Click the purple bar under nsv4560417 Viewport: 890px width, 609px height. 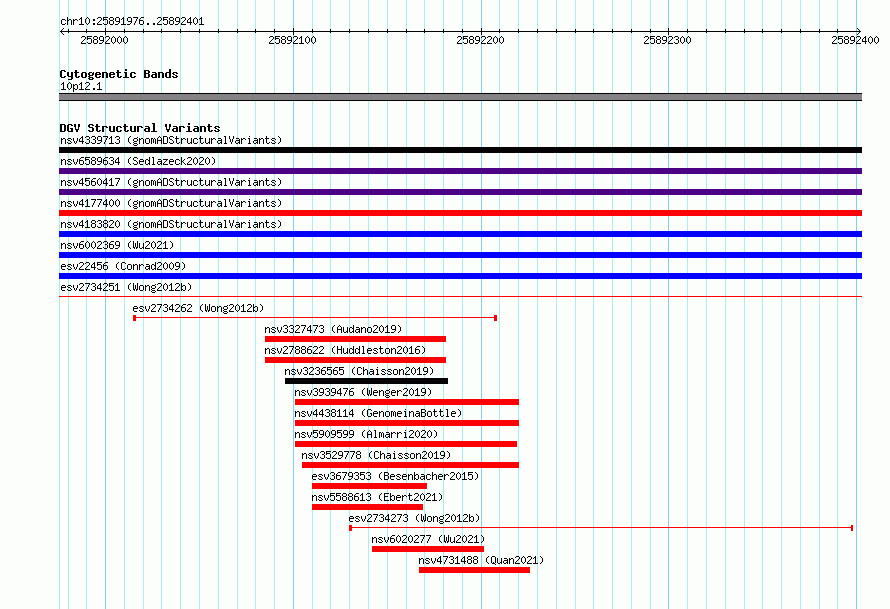tap(460, 192)
